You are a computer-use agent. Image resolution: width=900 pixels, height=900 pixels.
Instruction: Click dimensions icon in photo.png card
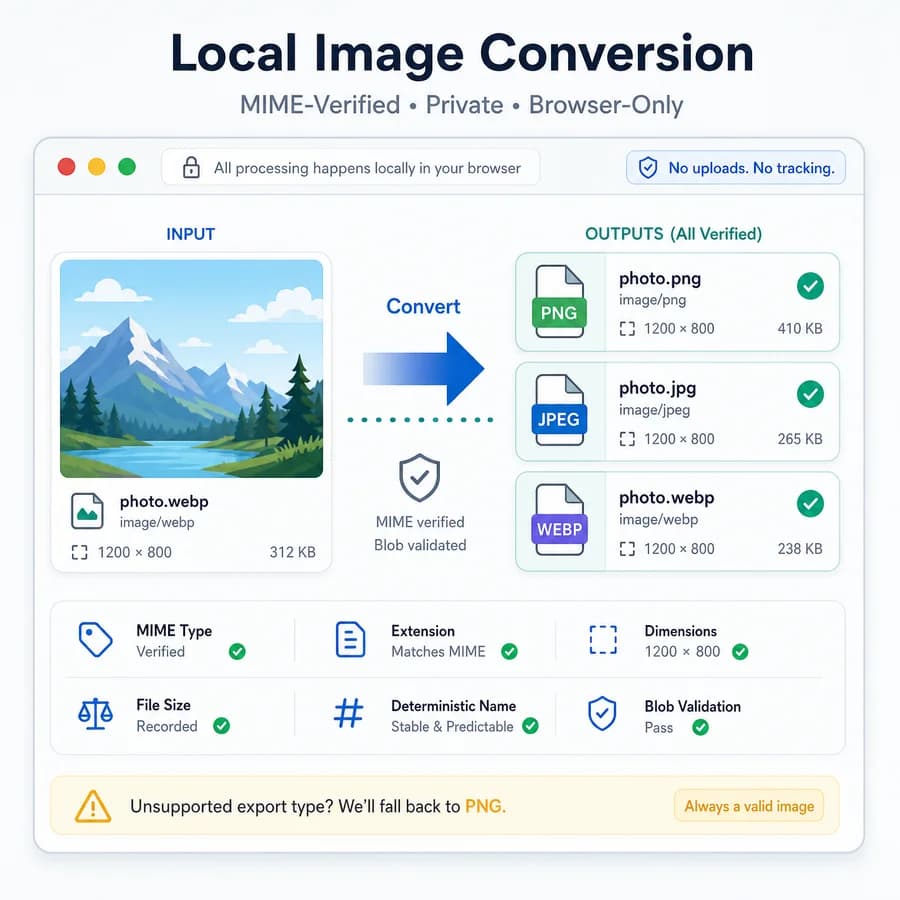pyautogui.click(x=627, y=329)
